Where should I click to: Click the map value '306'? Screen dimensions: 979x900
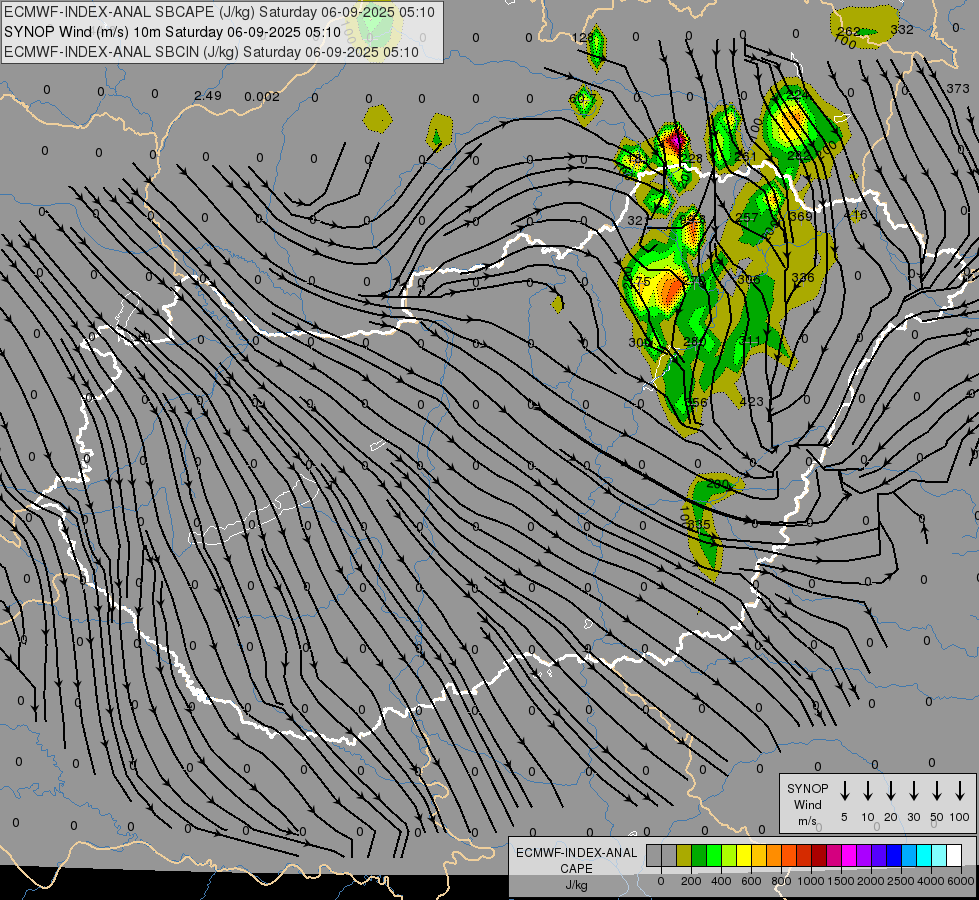(x=749, y=279)
